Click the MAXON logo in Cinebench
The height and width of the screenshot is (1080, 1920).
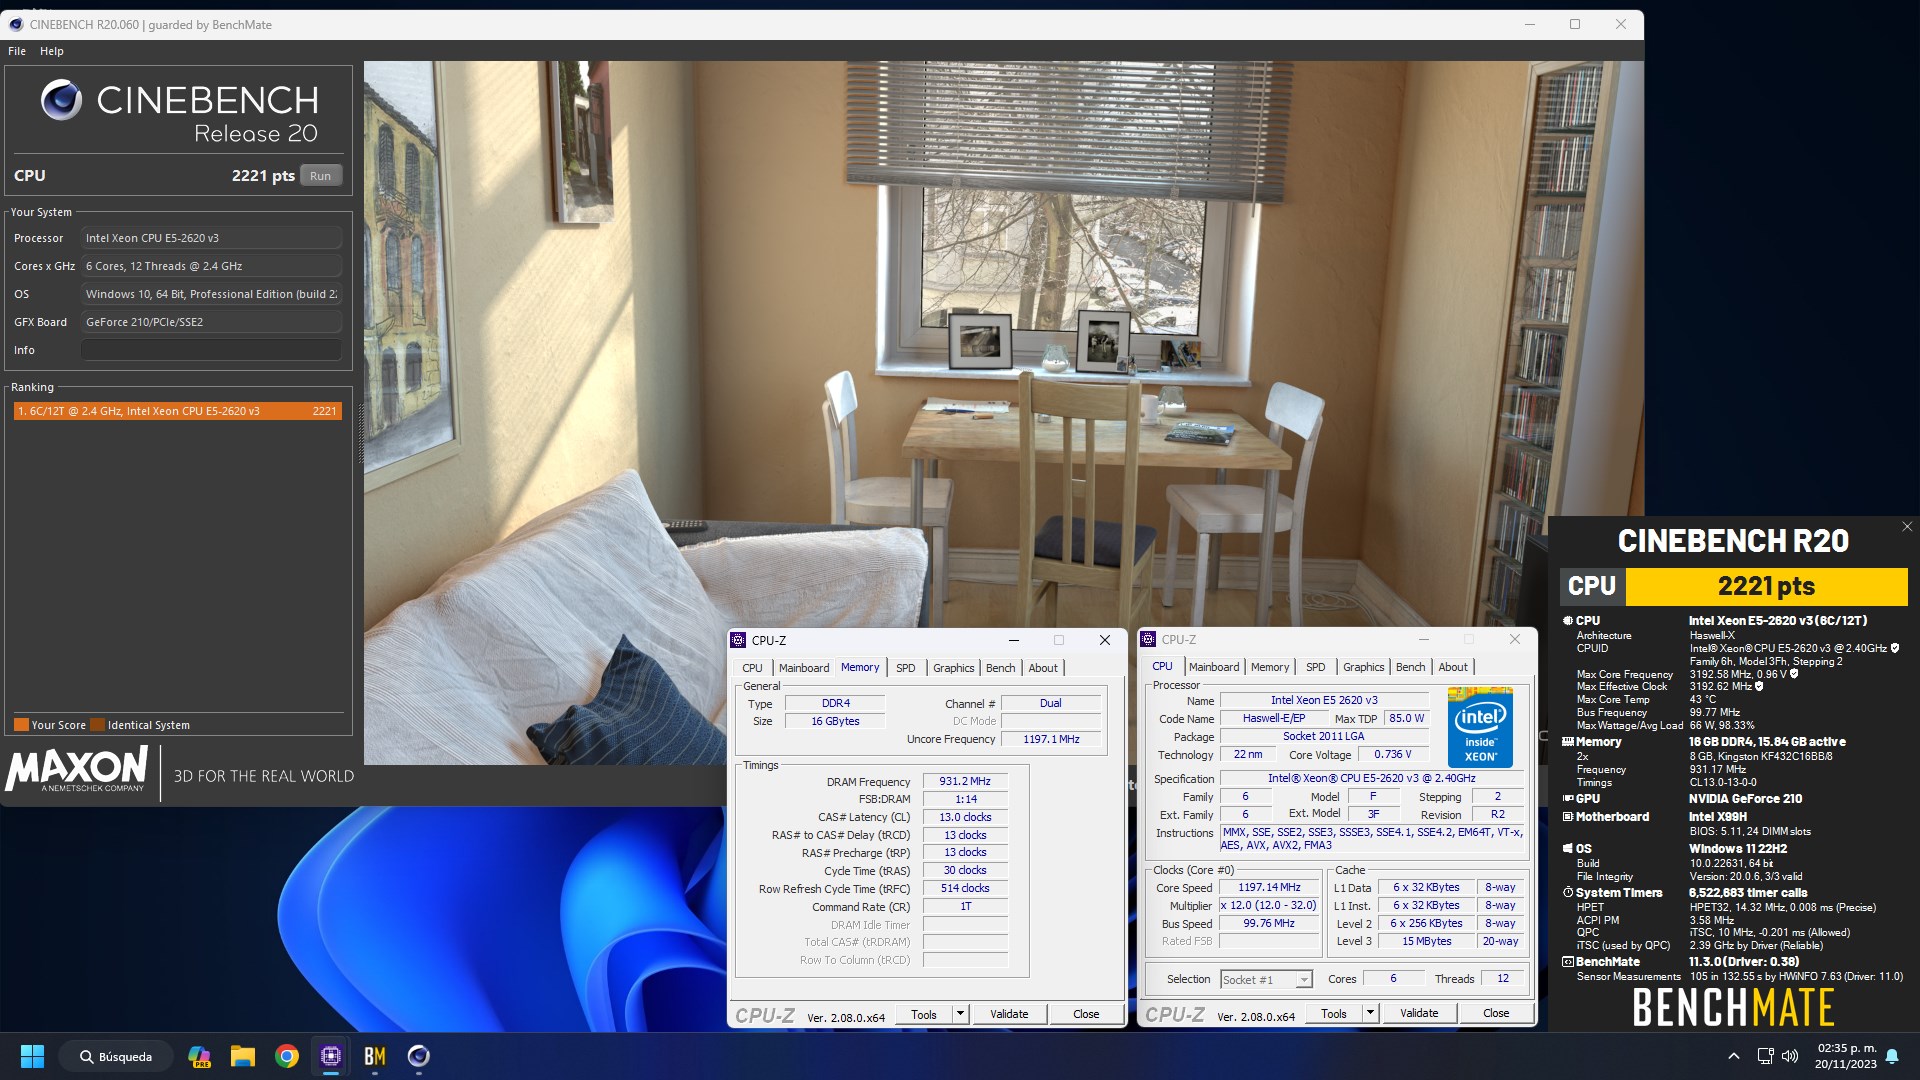pos(76,770)
